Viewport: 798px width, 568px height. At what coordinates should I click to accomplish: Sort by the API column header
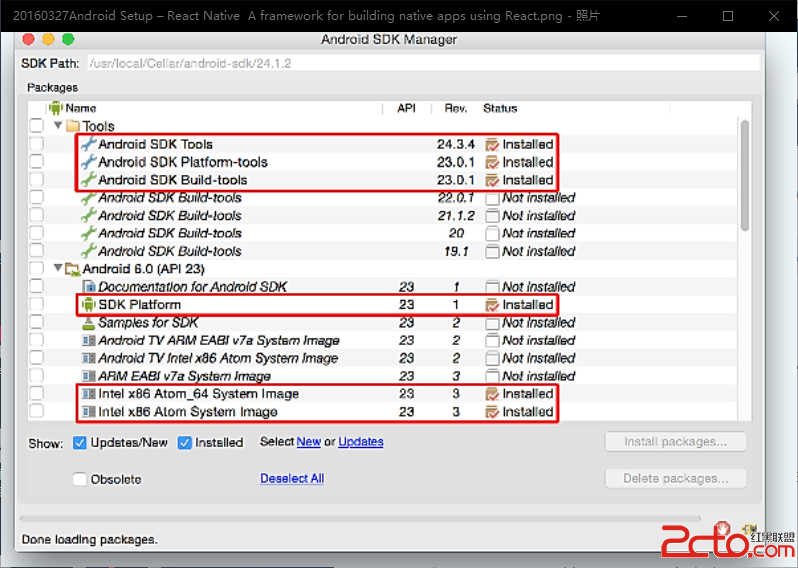pos(406,108)
